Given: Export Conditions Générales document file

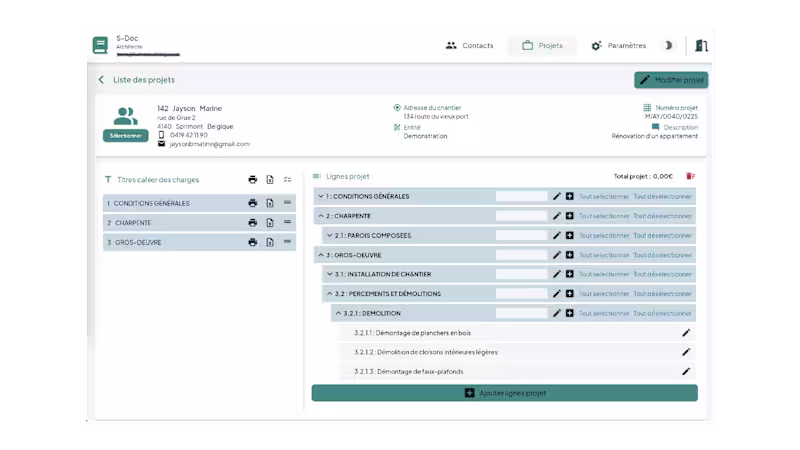Looking at the screenshot, I should pos(270,203).
